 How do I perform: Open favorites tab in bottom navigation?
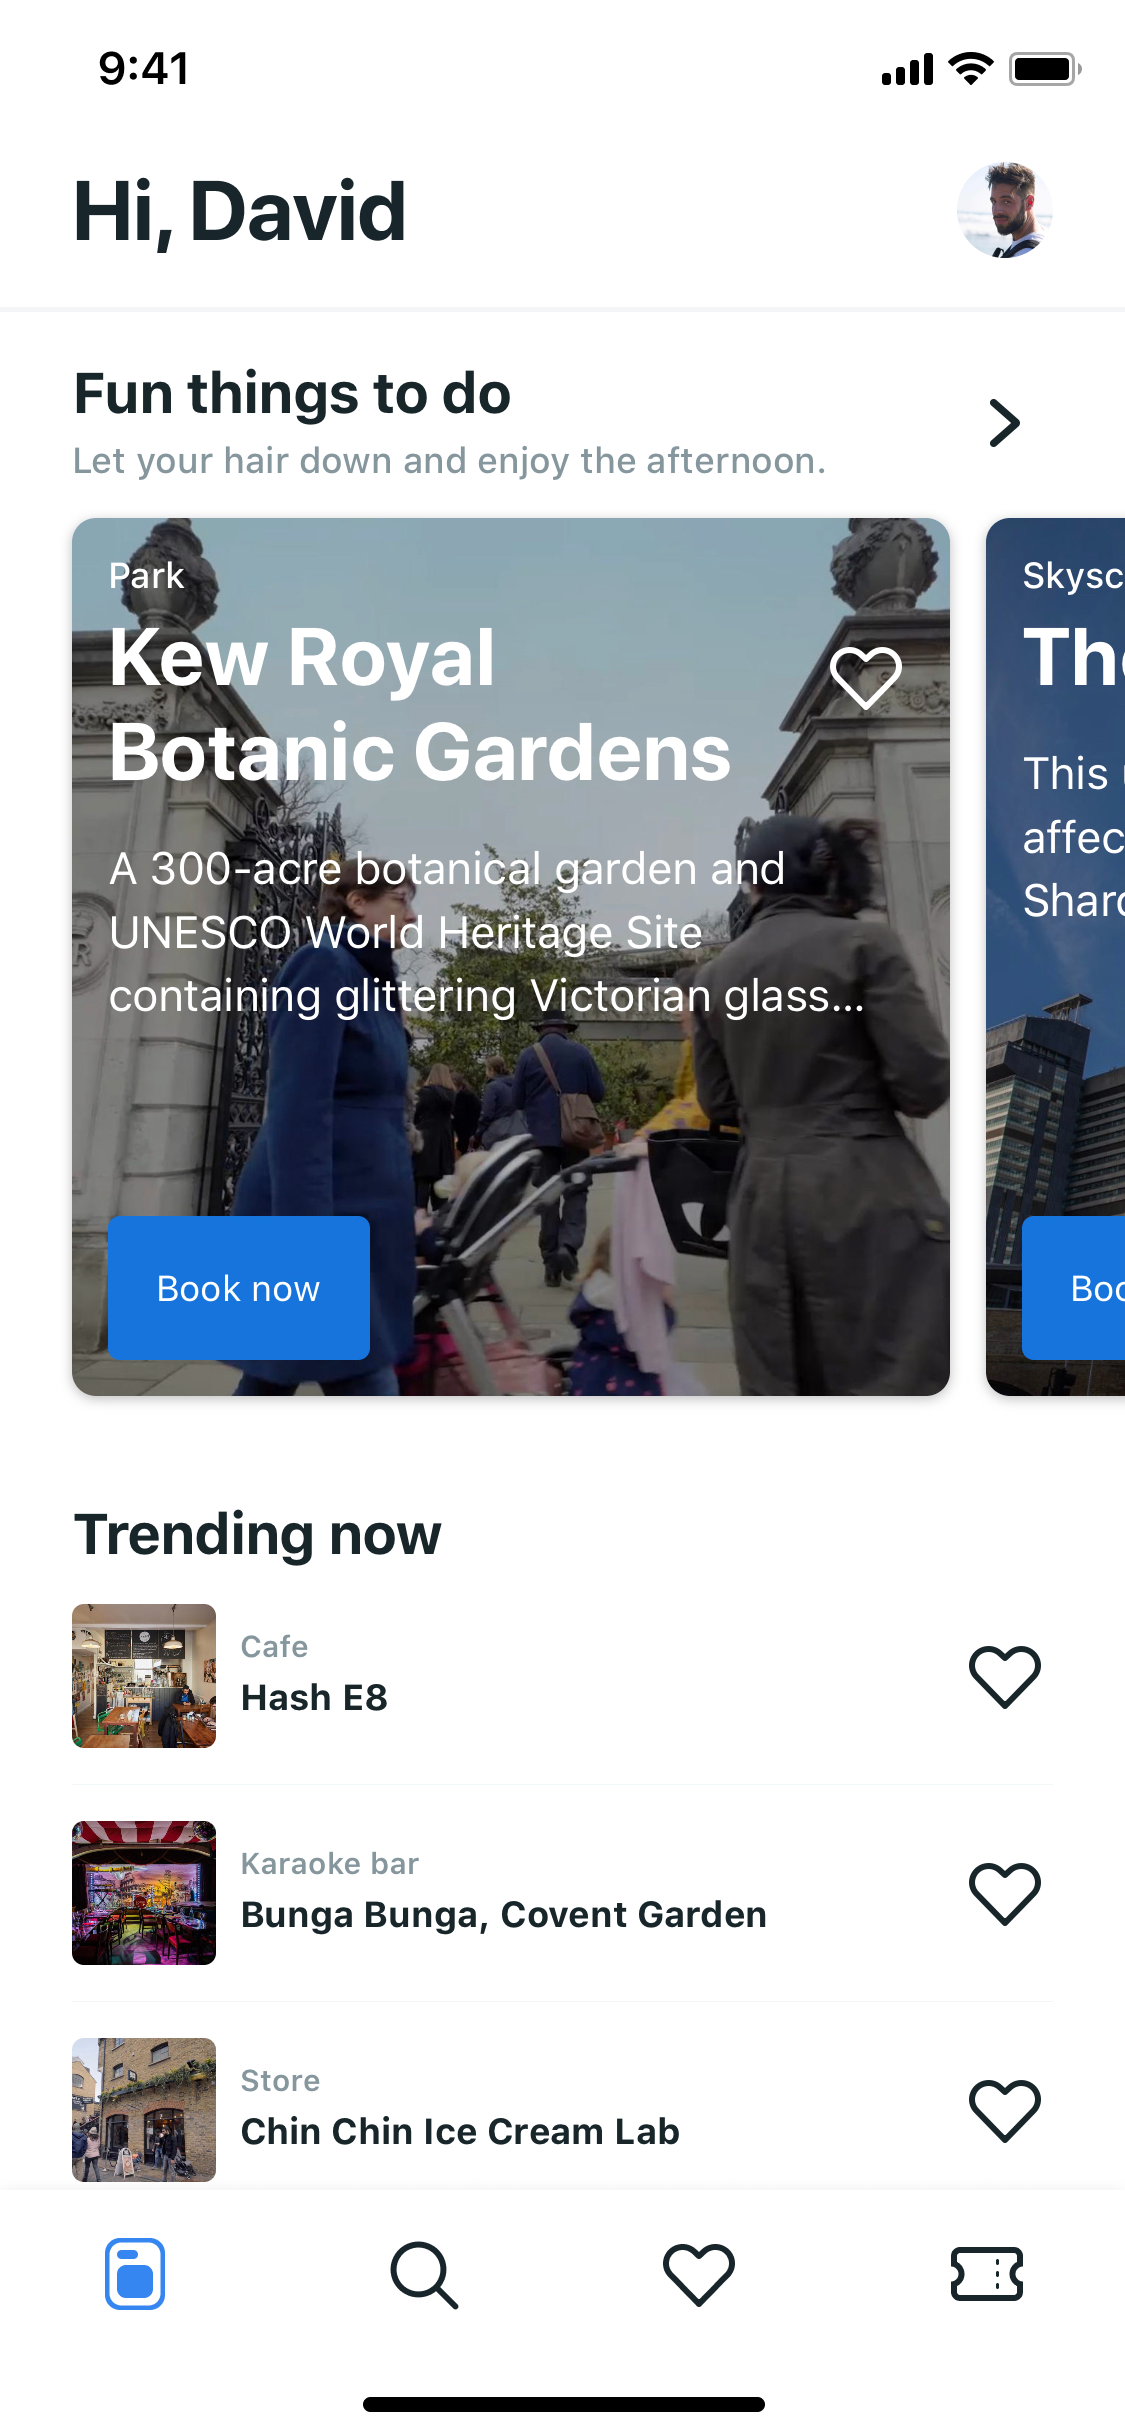point(698,2274)
